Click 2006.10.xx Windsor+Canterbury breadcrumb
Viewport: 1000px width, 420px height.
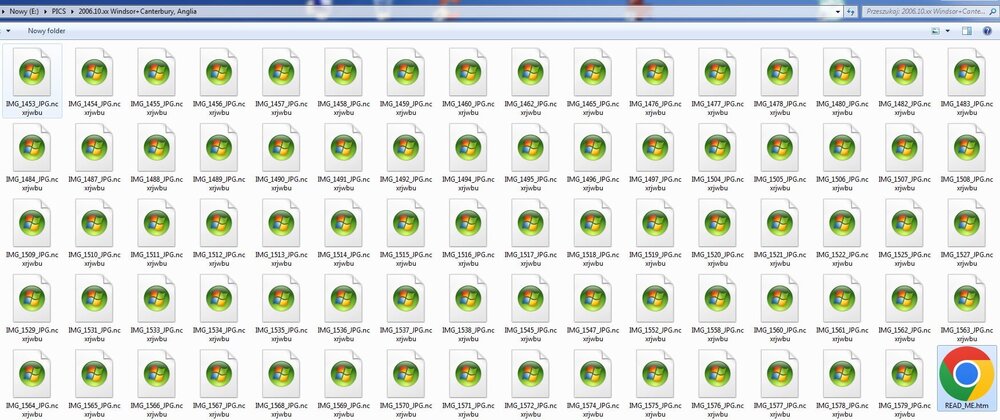137,11
